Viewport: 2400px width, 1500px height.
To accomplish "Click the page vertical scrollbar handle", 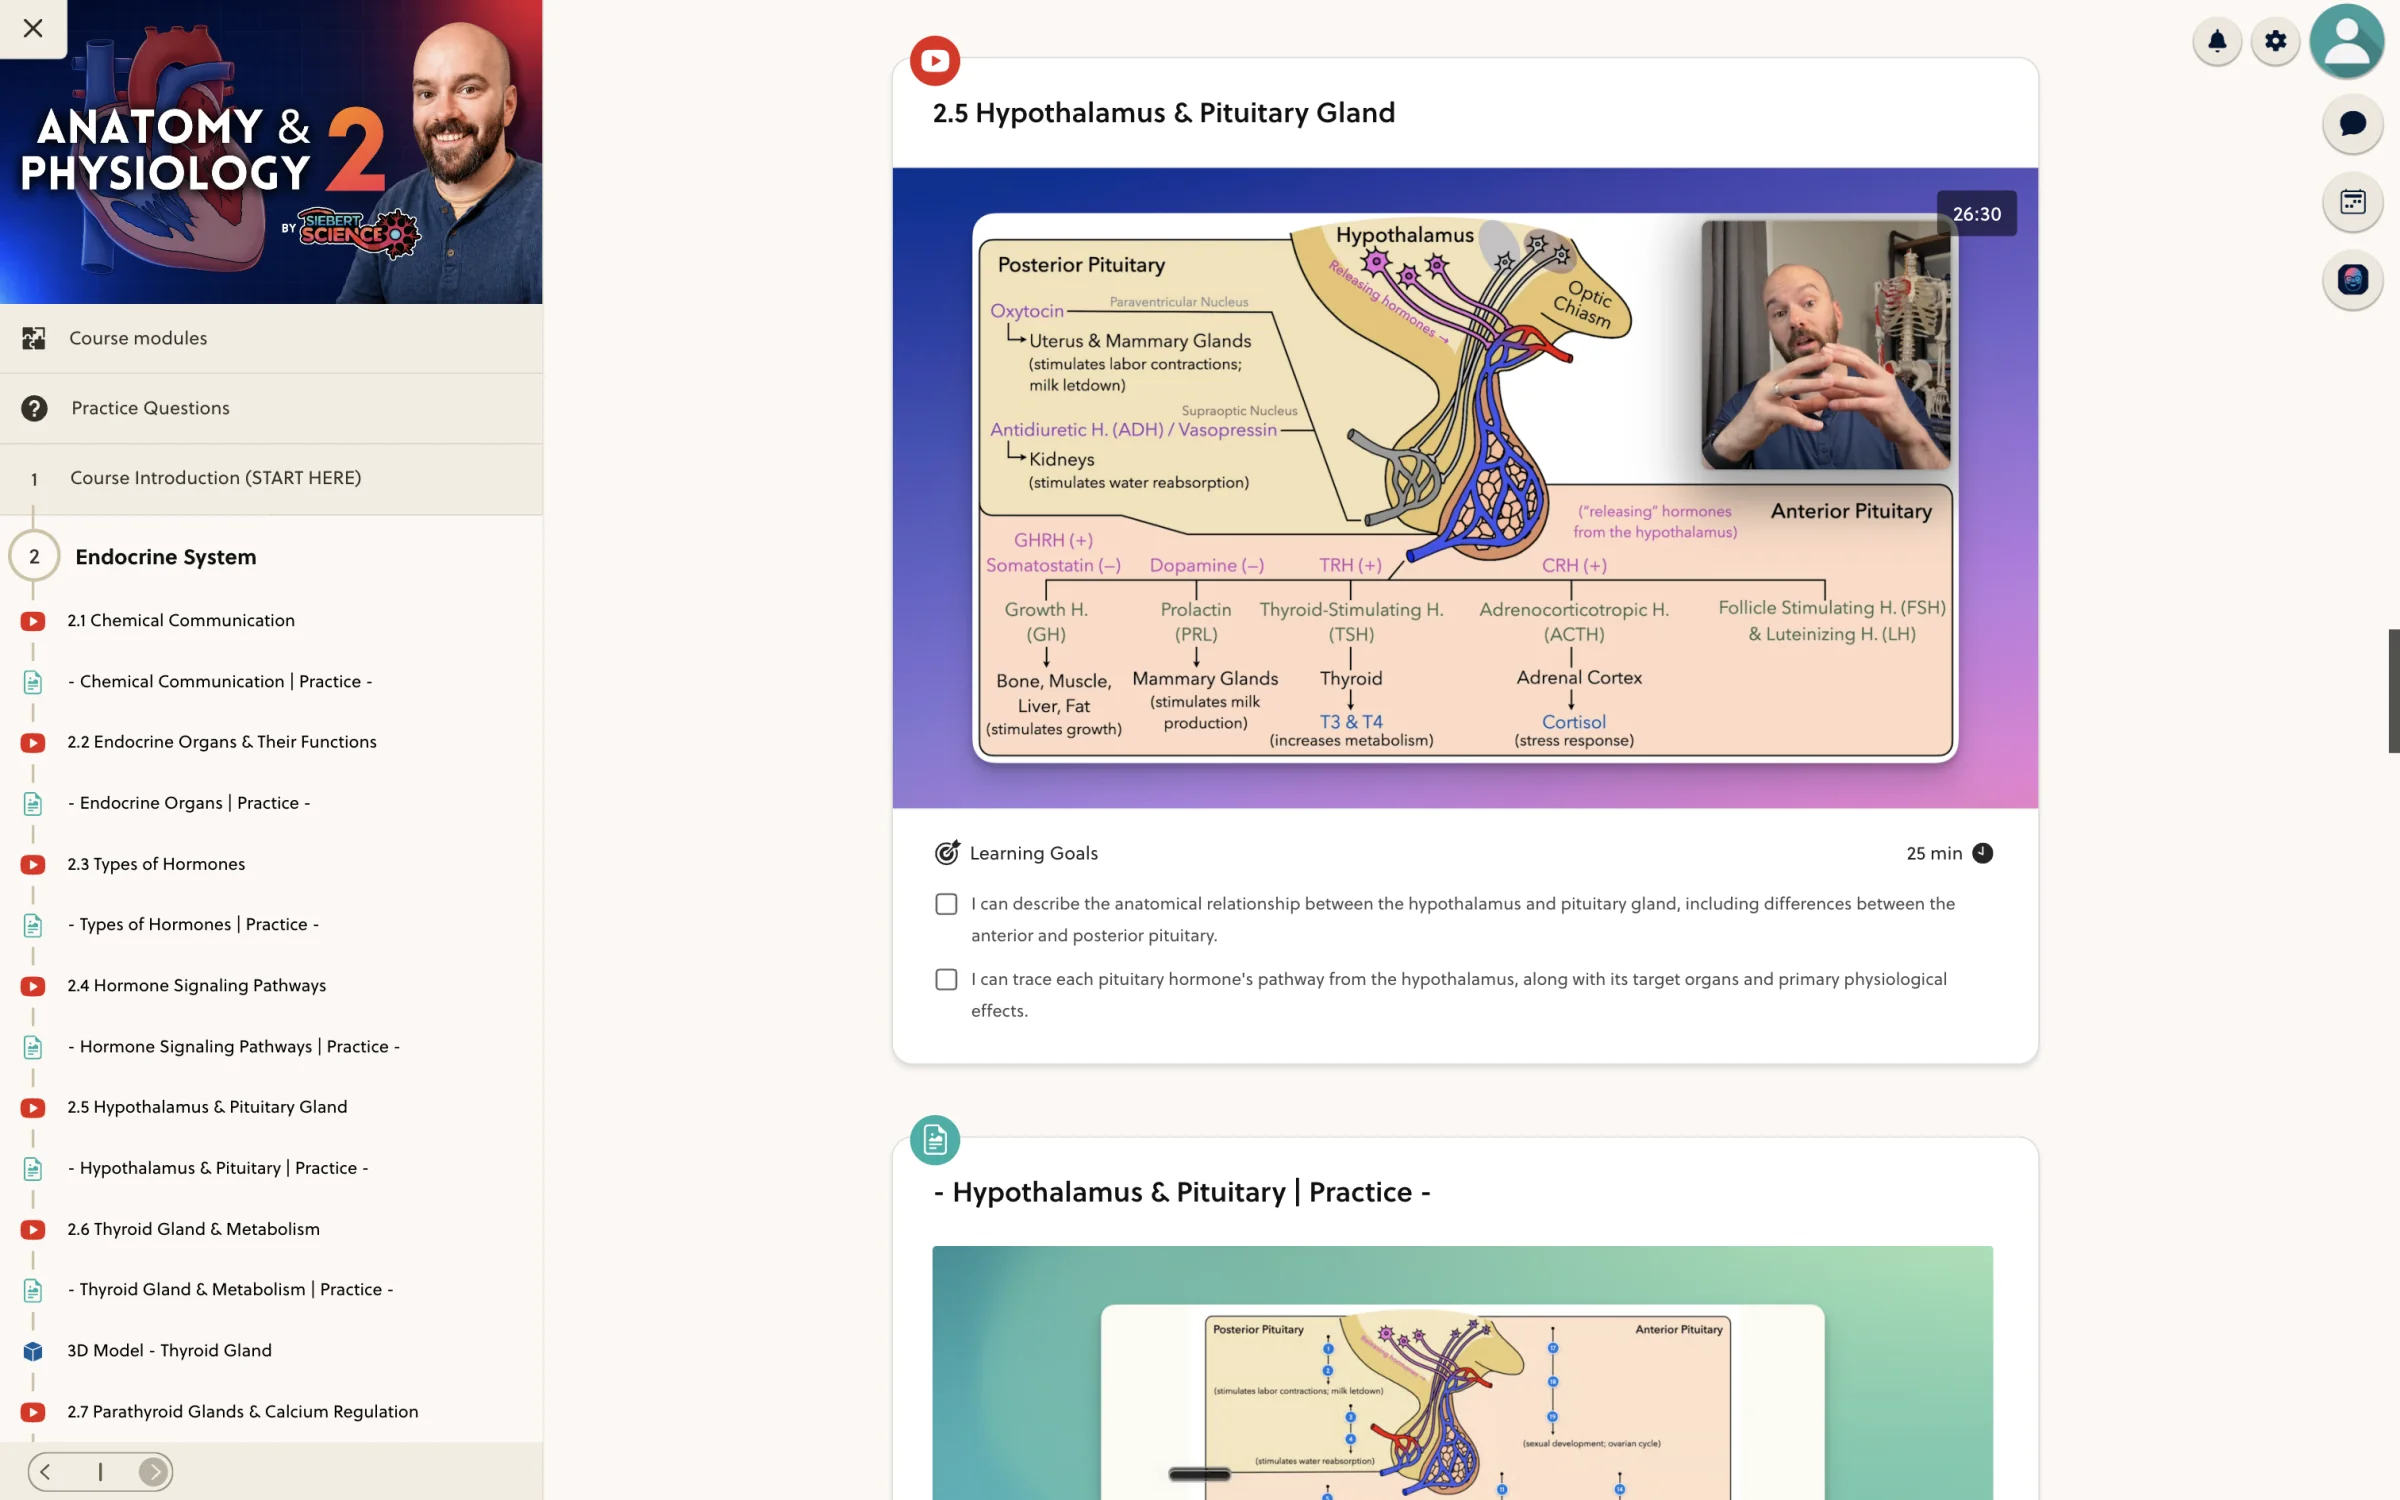I will [x=2394, y=691].
